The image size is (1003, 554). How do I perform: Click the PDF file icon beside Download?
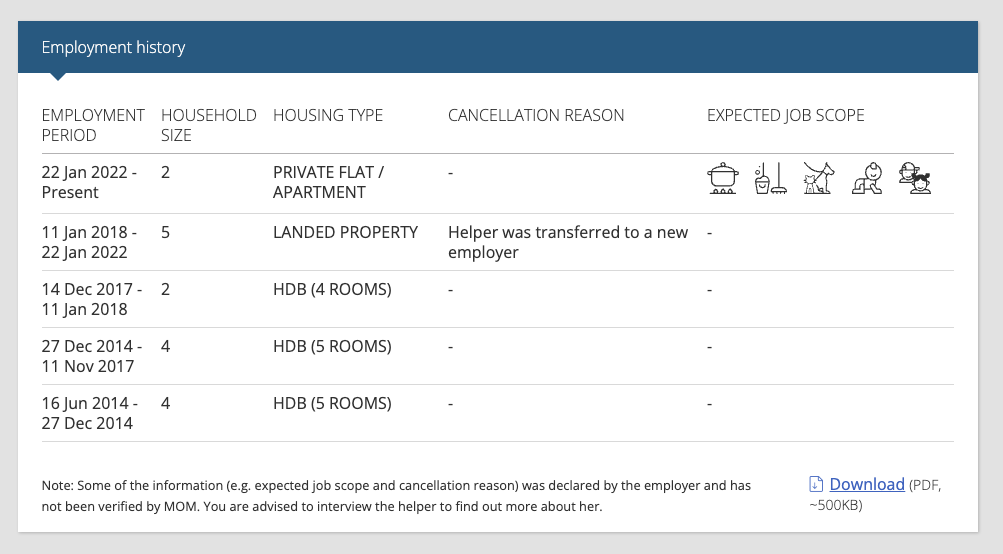click(816, 484)
